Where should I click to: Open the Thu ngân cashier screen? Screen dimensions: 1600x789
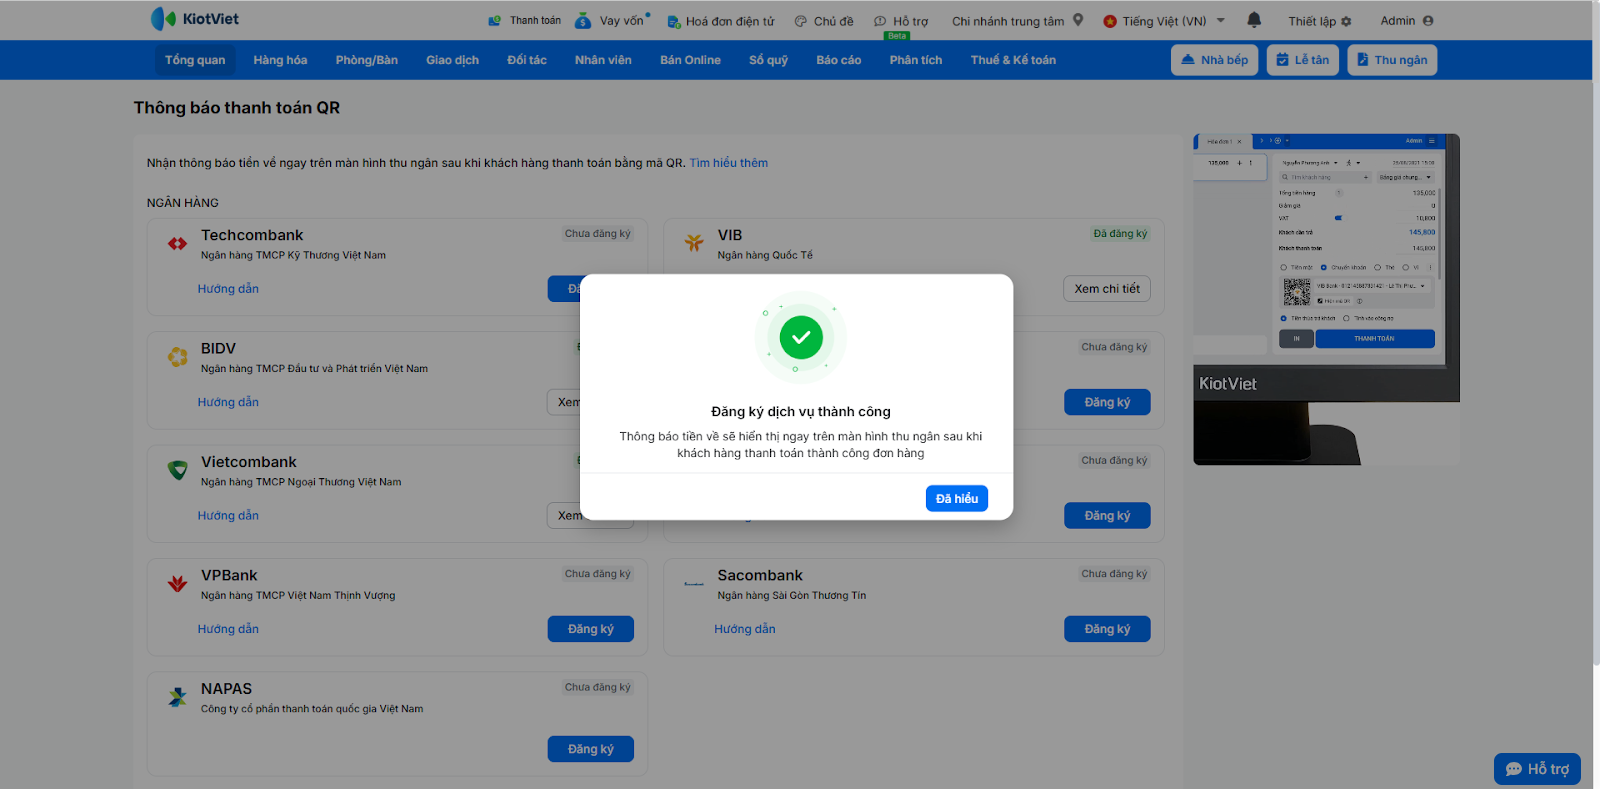[1392, 60]
